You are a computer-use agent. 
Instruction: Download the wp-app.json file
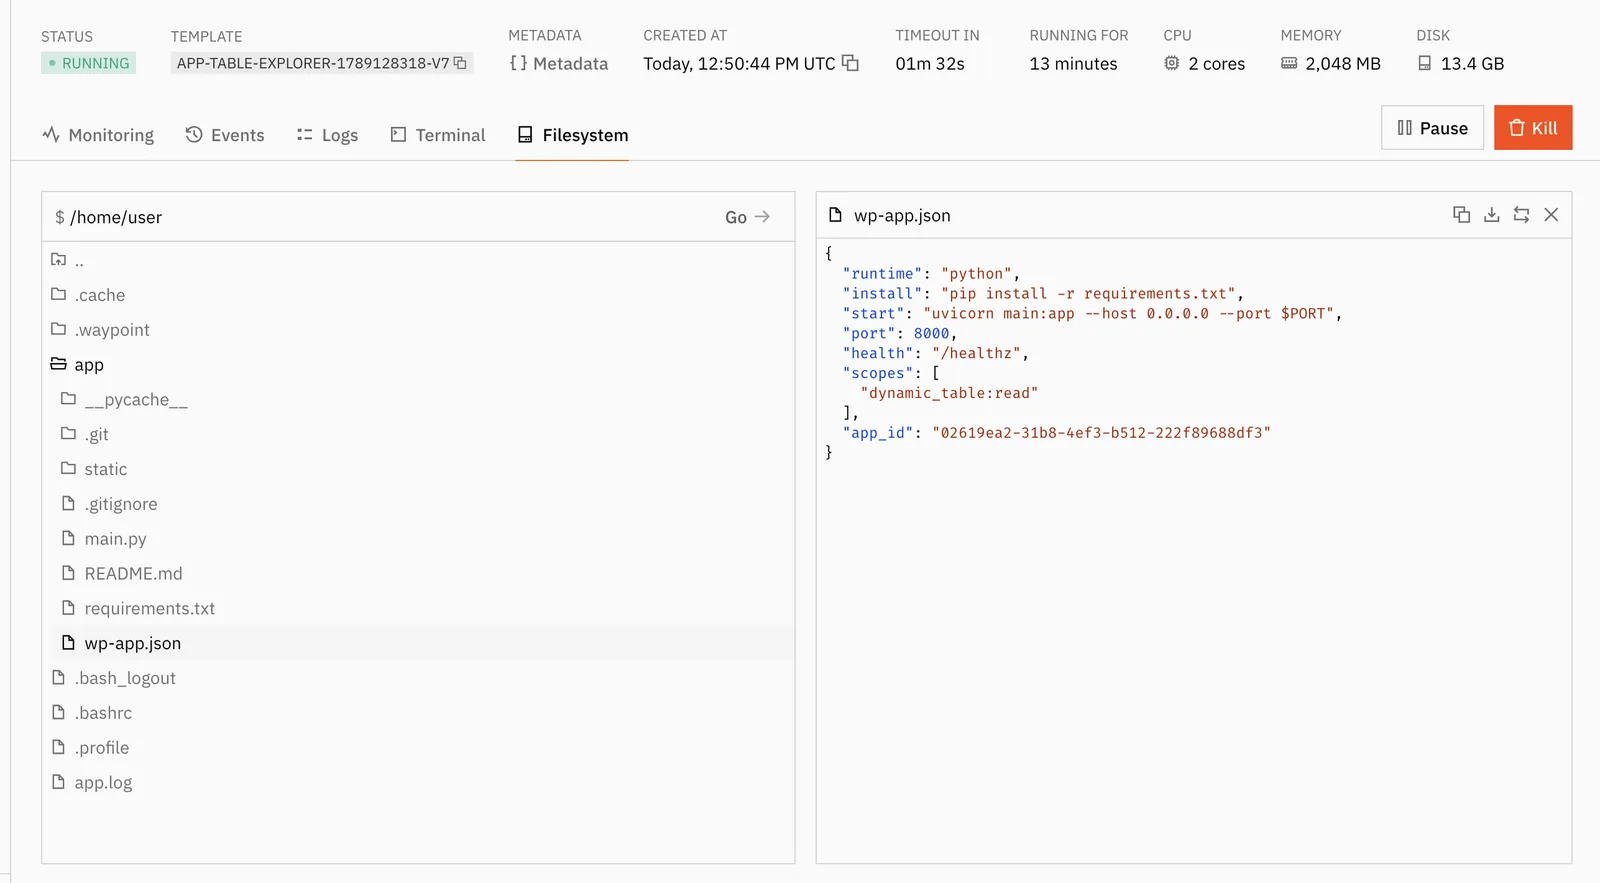tap(1491, 215)
